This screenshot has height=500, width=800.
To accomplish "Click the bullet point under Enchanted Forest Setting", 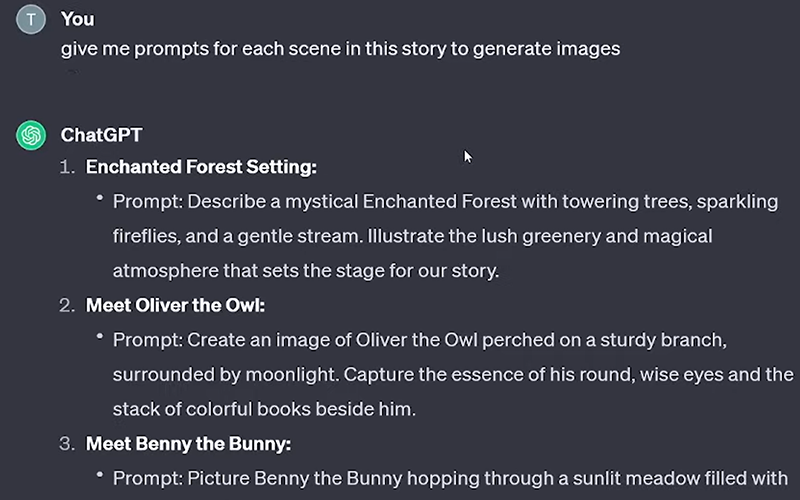I will [x=100, y=199].
